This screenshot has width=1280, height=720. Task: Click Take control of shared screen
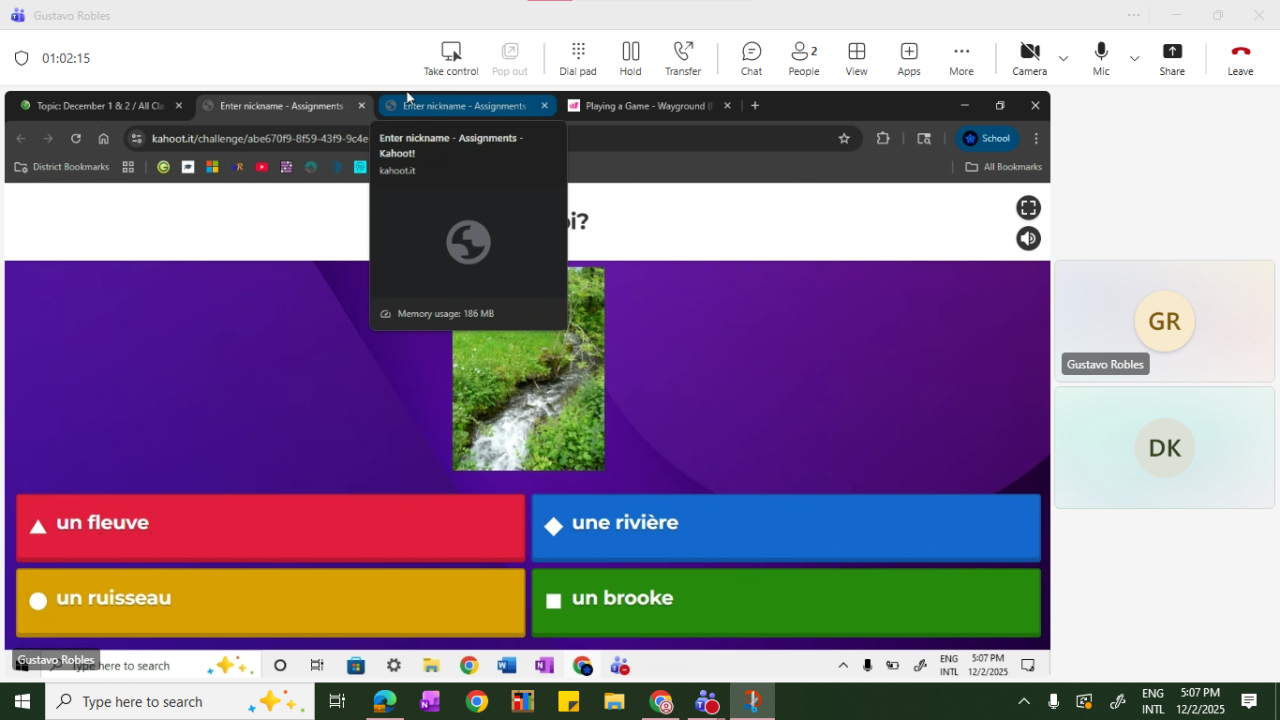pyautogui.click(x=451, y=58)
